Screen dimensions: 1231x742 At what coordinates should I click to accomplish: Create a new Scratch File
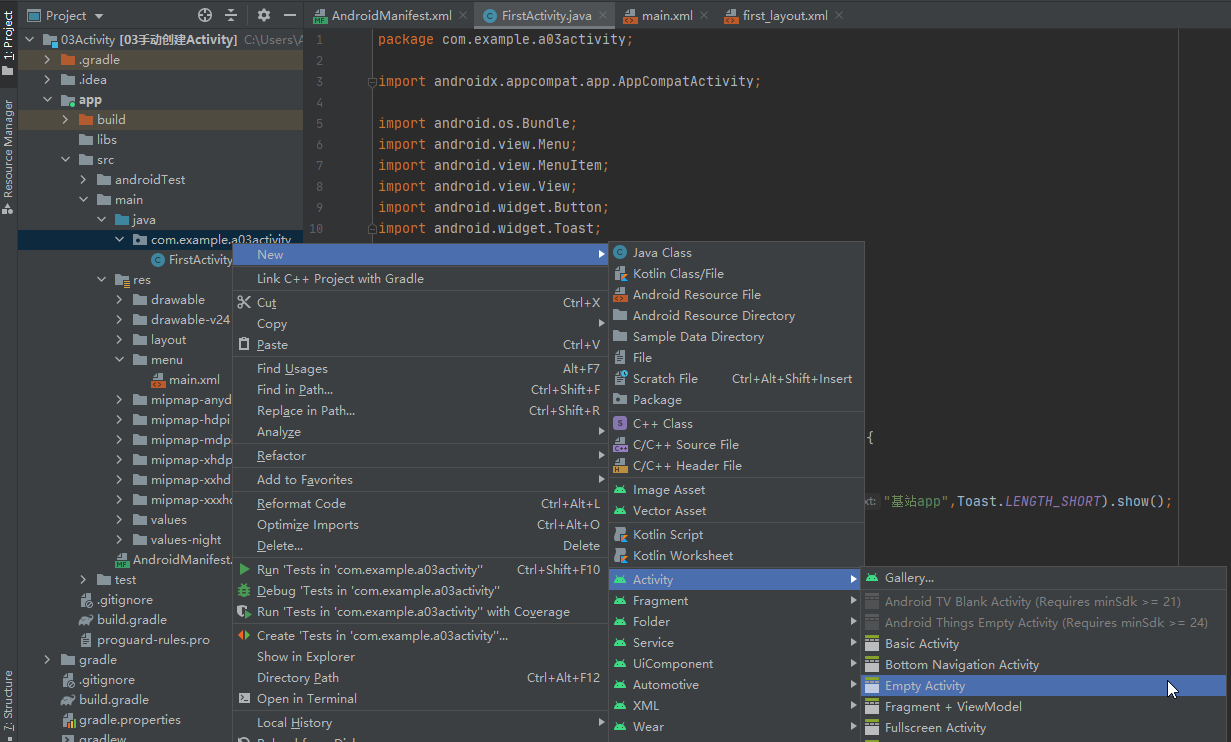(x=736, y=379)
